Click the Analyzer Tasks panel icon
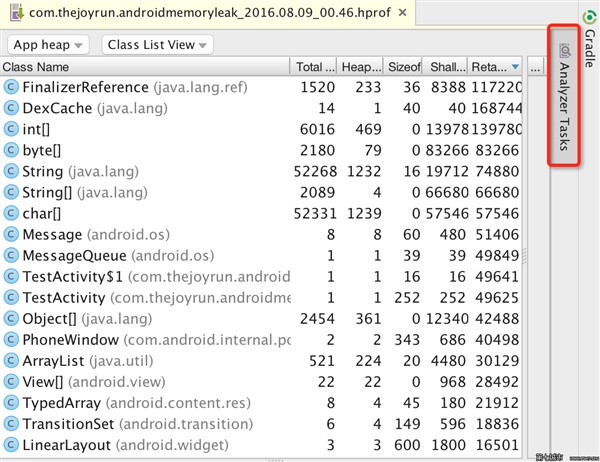 coord(565,50)
